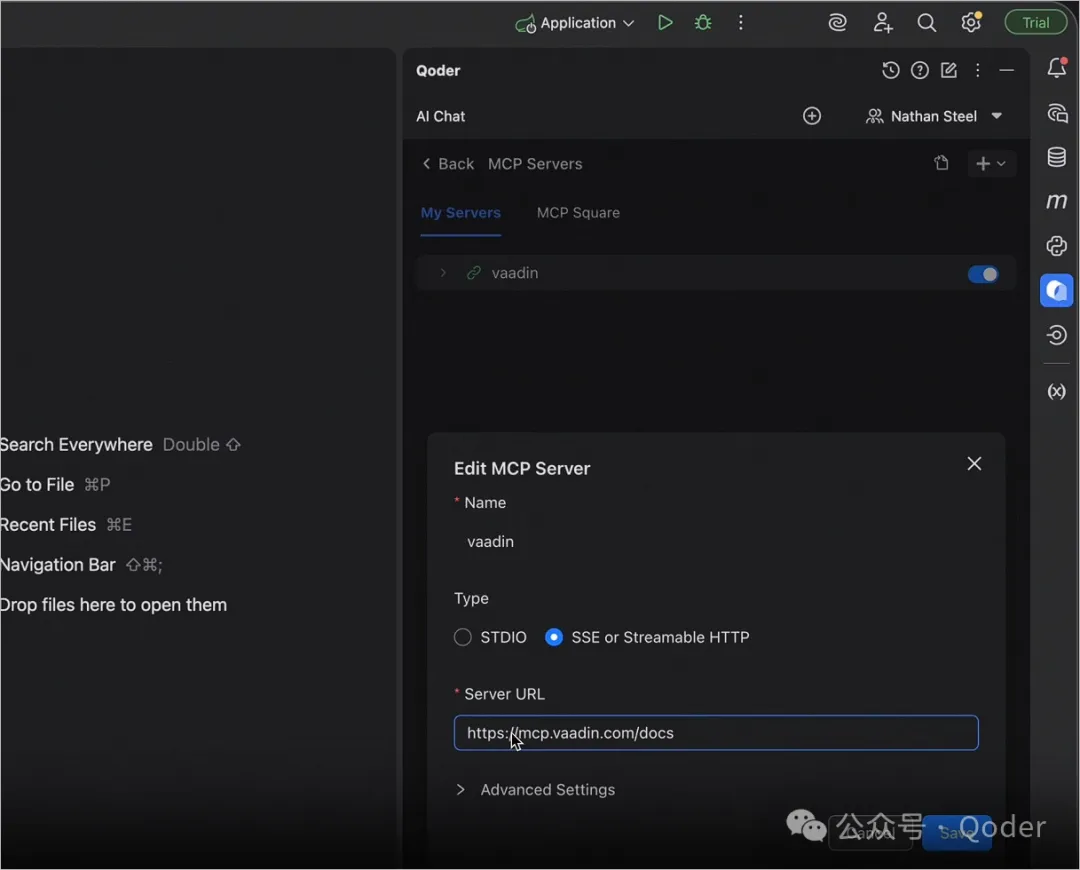Open Search Everywhere magnifier icon
1080x870 pixels.
[926, 23]
